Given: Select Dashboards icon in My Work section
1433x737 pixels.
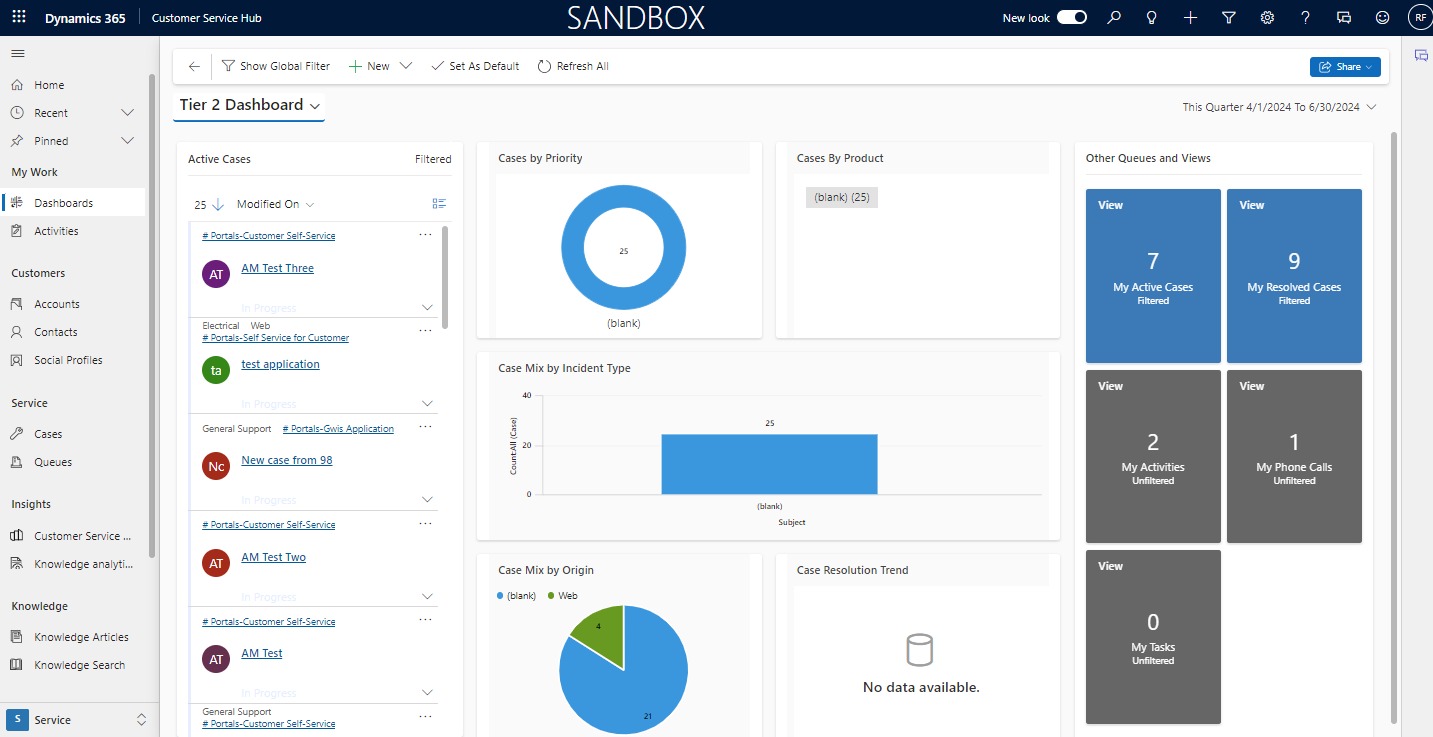Looking at the screenshot, I should pos(17,202).
